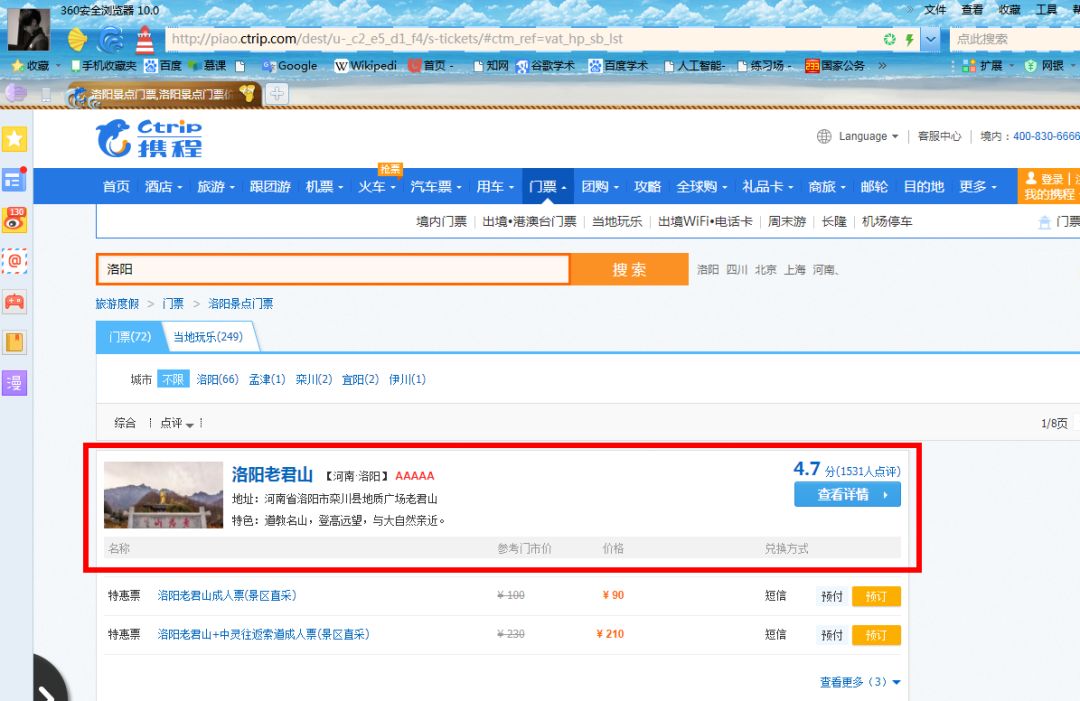This screenshot has width=1080, height=701.
Task: Expand 查看更多 (3) tickets
Action: click(x=860, y=682)
